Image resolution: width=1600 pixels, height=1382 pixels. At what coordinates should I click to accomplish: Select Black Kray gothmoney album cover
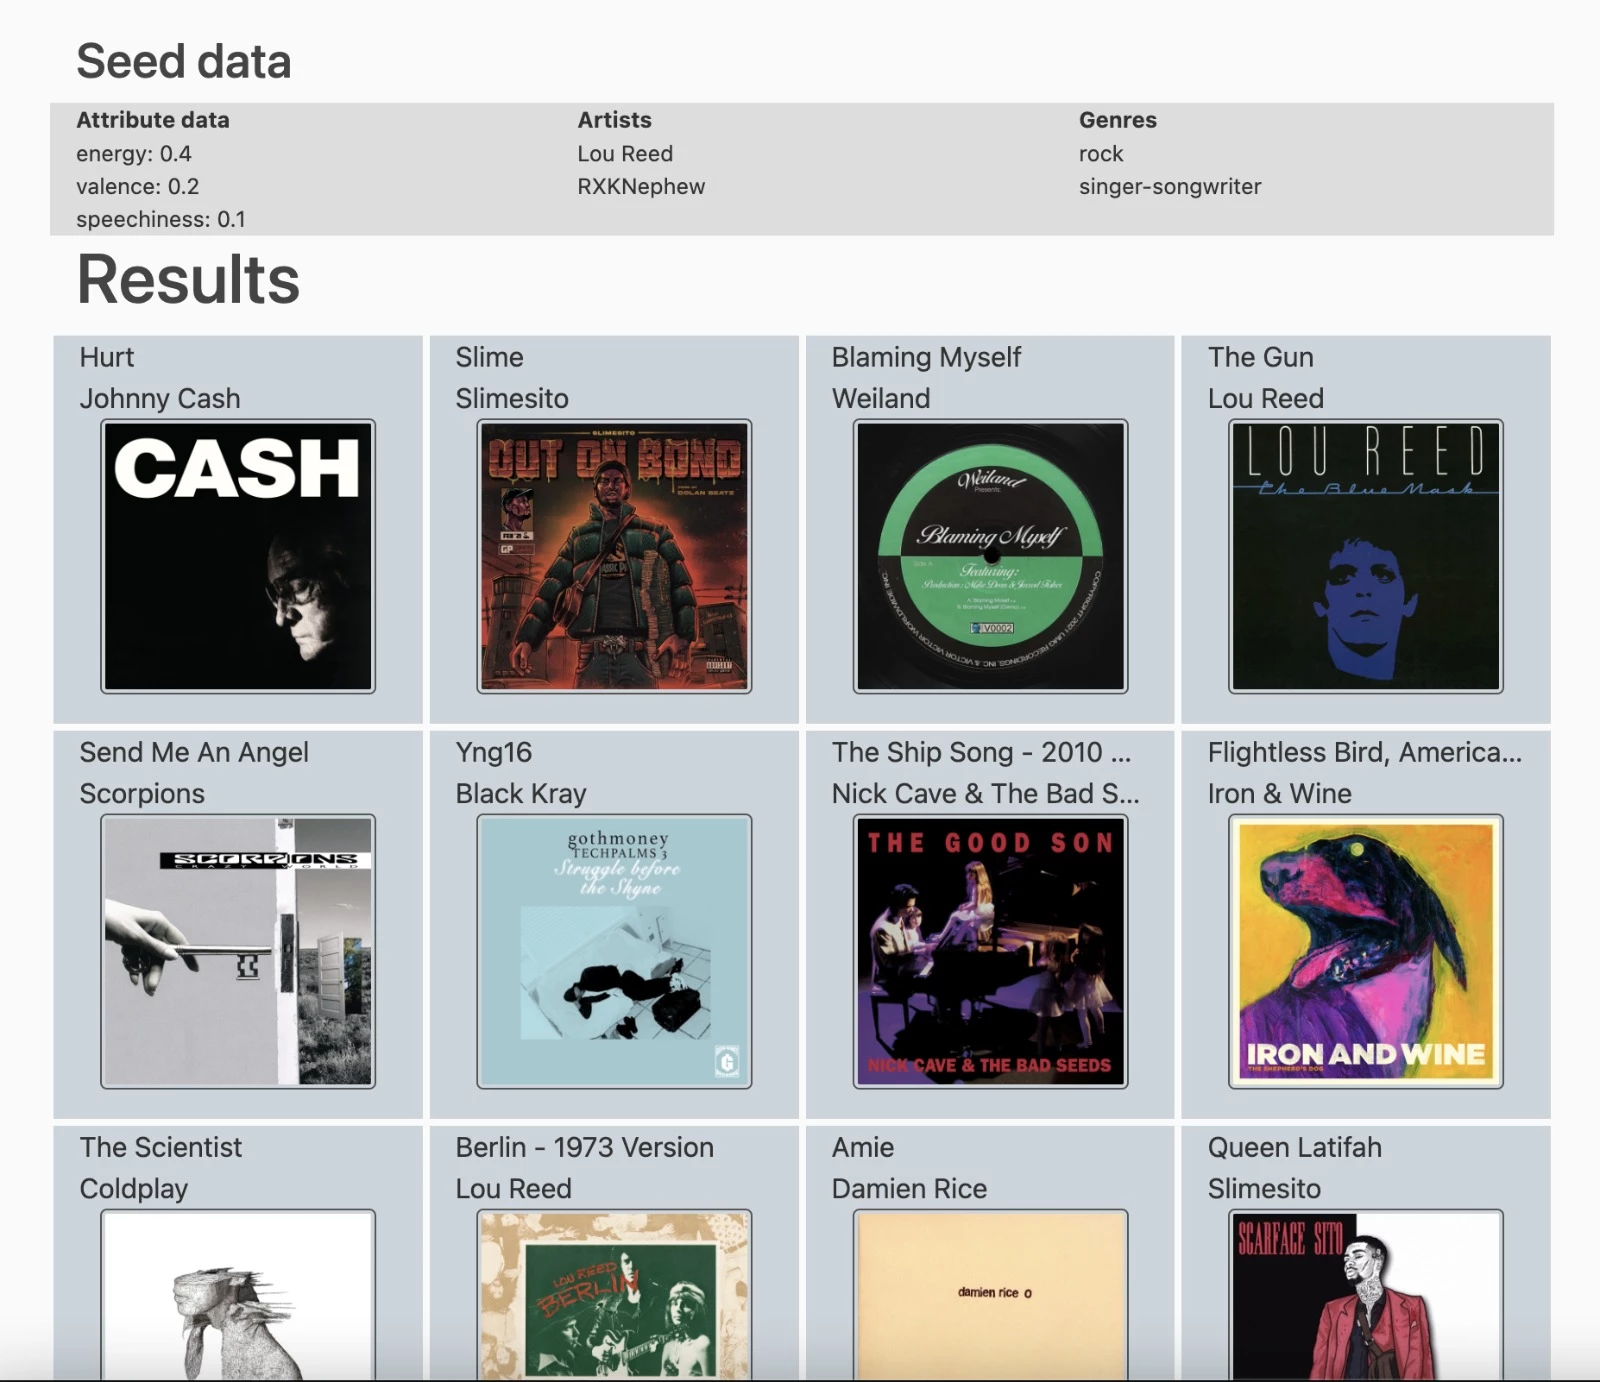[614, 951]
